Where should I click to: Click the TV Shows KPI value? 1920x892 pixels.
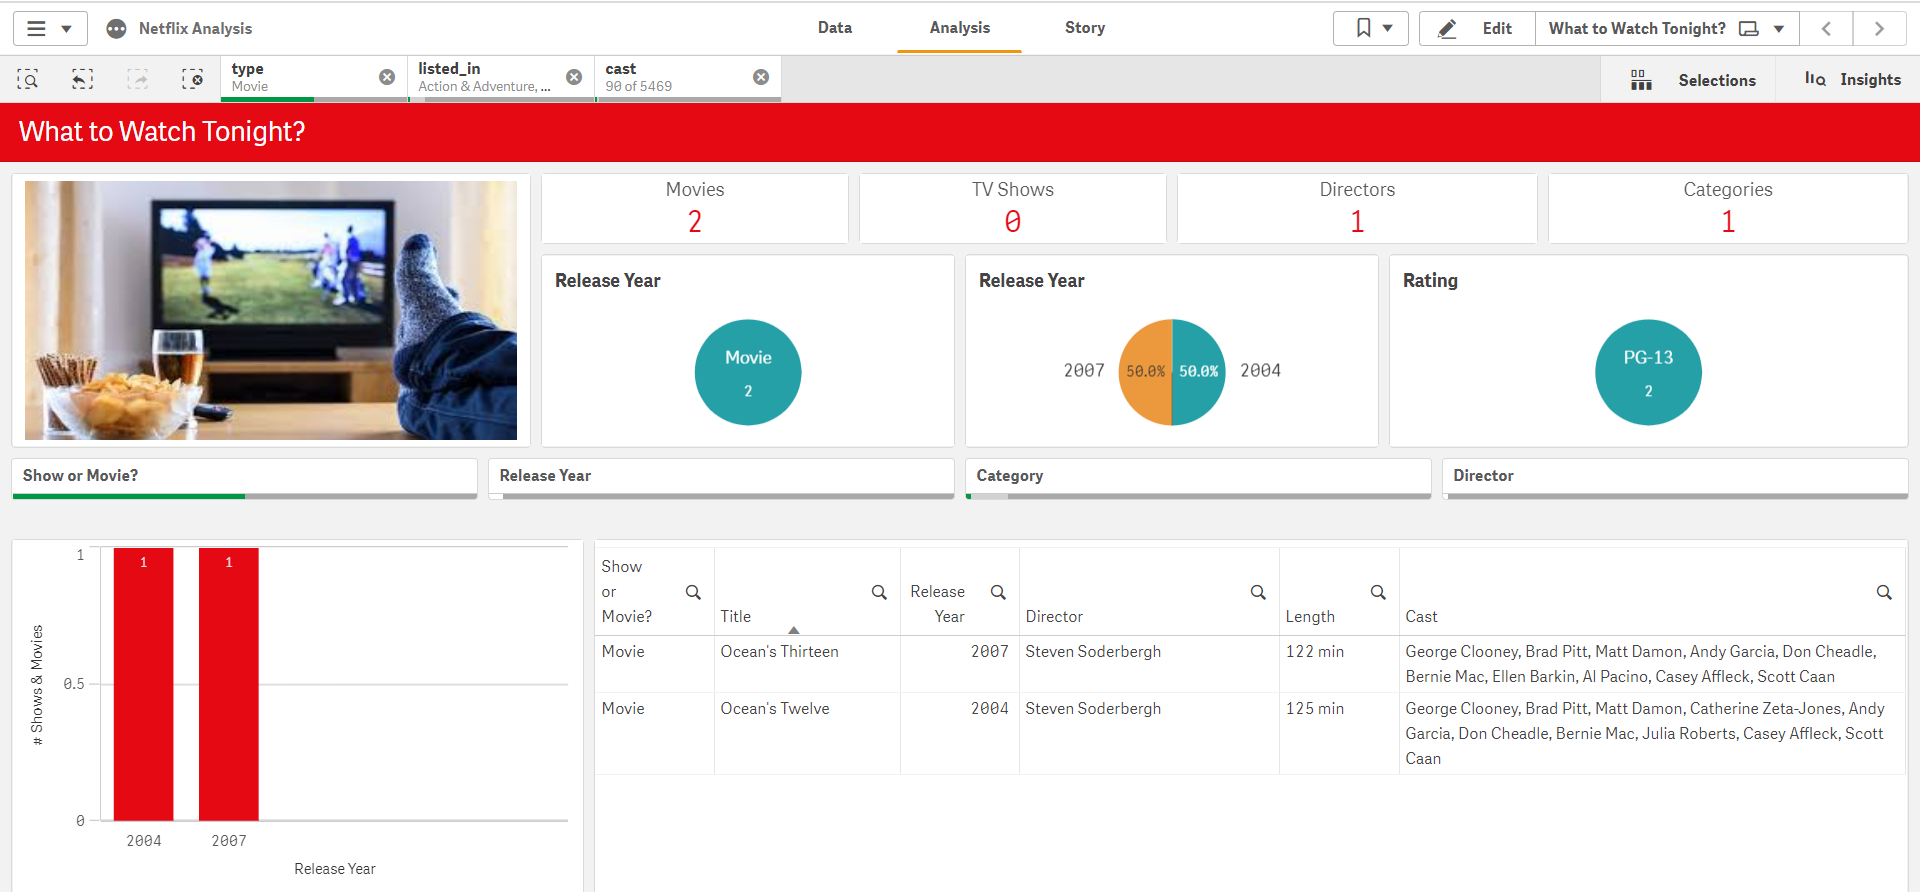[1013, 222]
